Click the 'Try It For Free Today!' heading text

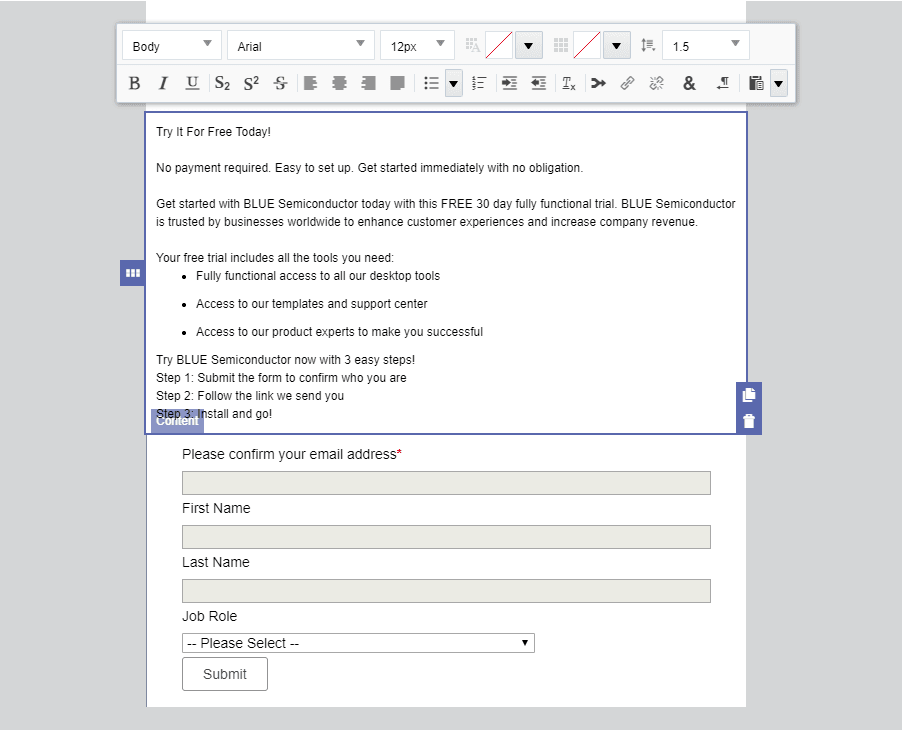(213, 132)
